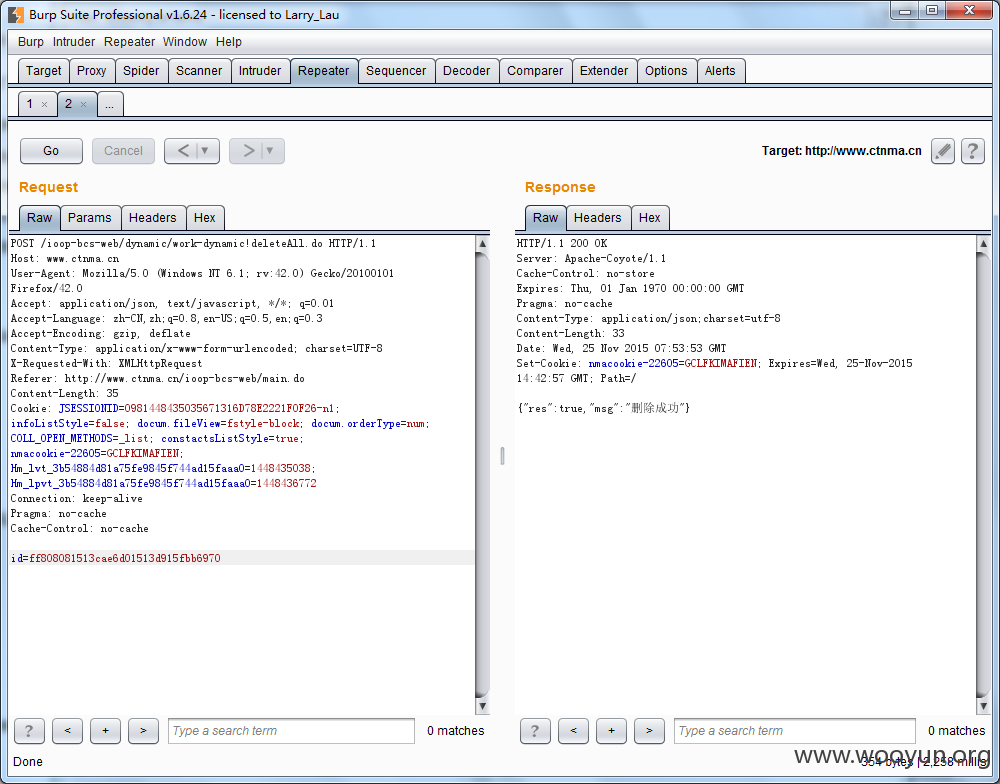This screenshot has height=784, width=1000.
Task: Click the pencil edit target icon
Action: (x=943, y=151)
